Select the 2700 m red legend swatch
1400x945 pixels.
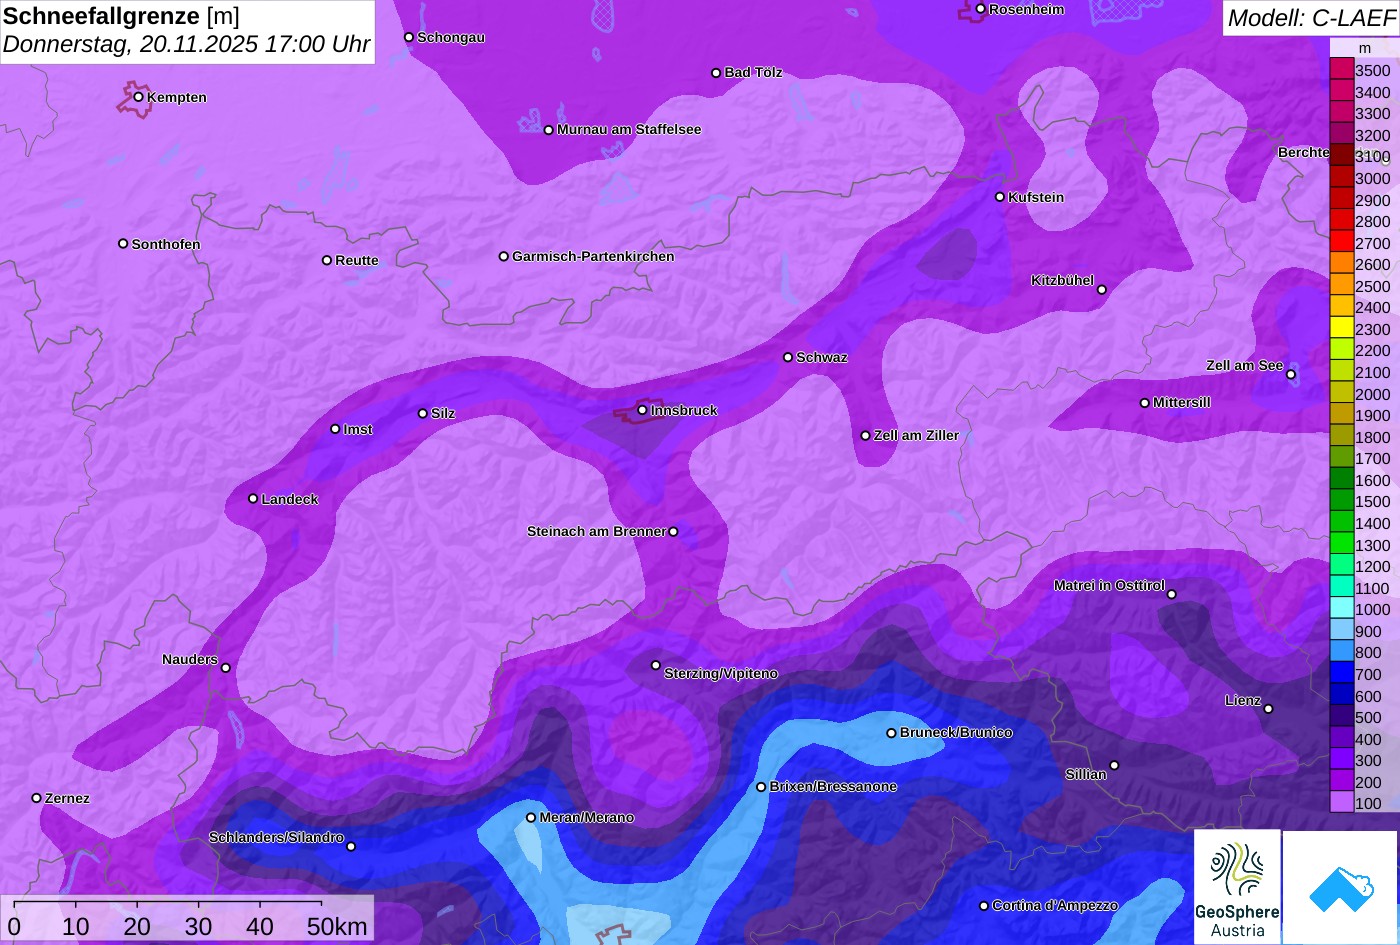1341,241
